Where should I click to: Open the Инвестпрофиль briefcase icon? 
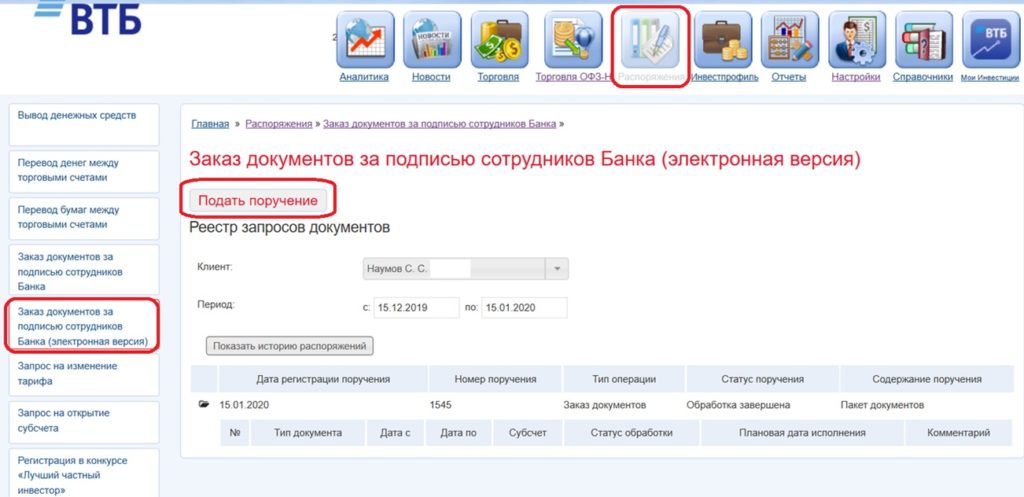point(722,39)
